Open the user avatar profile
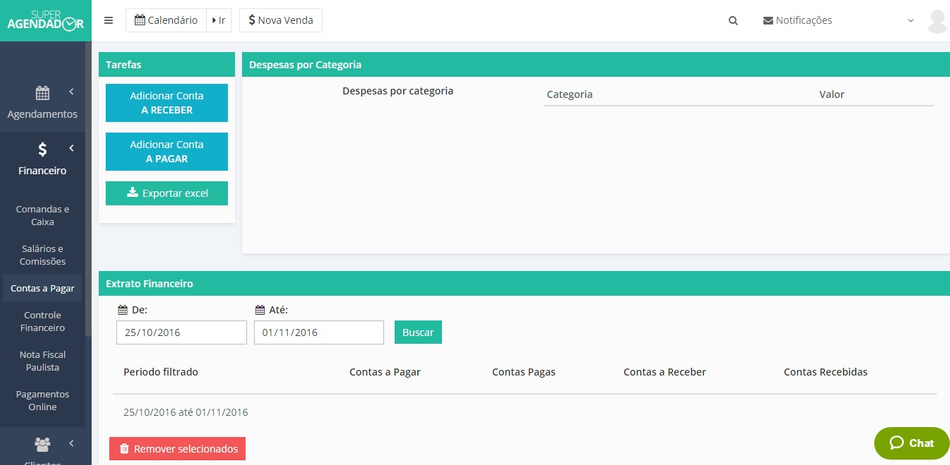The image size is (950, 465). [936, 20]
